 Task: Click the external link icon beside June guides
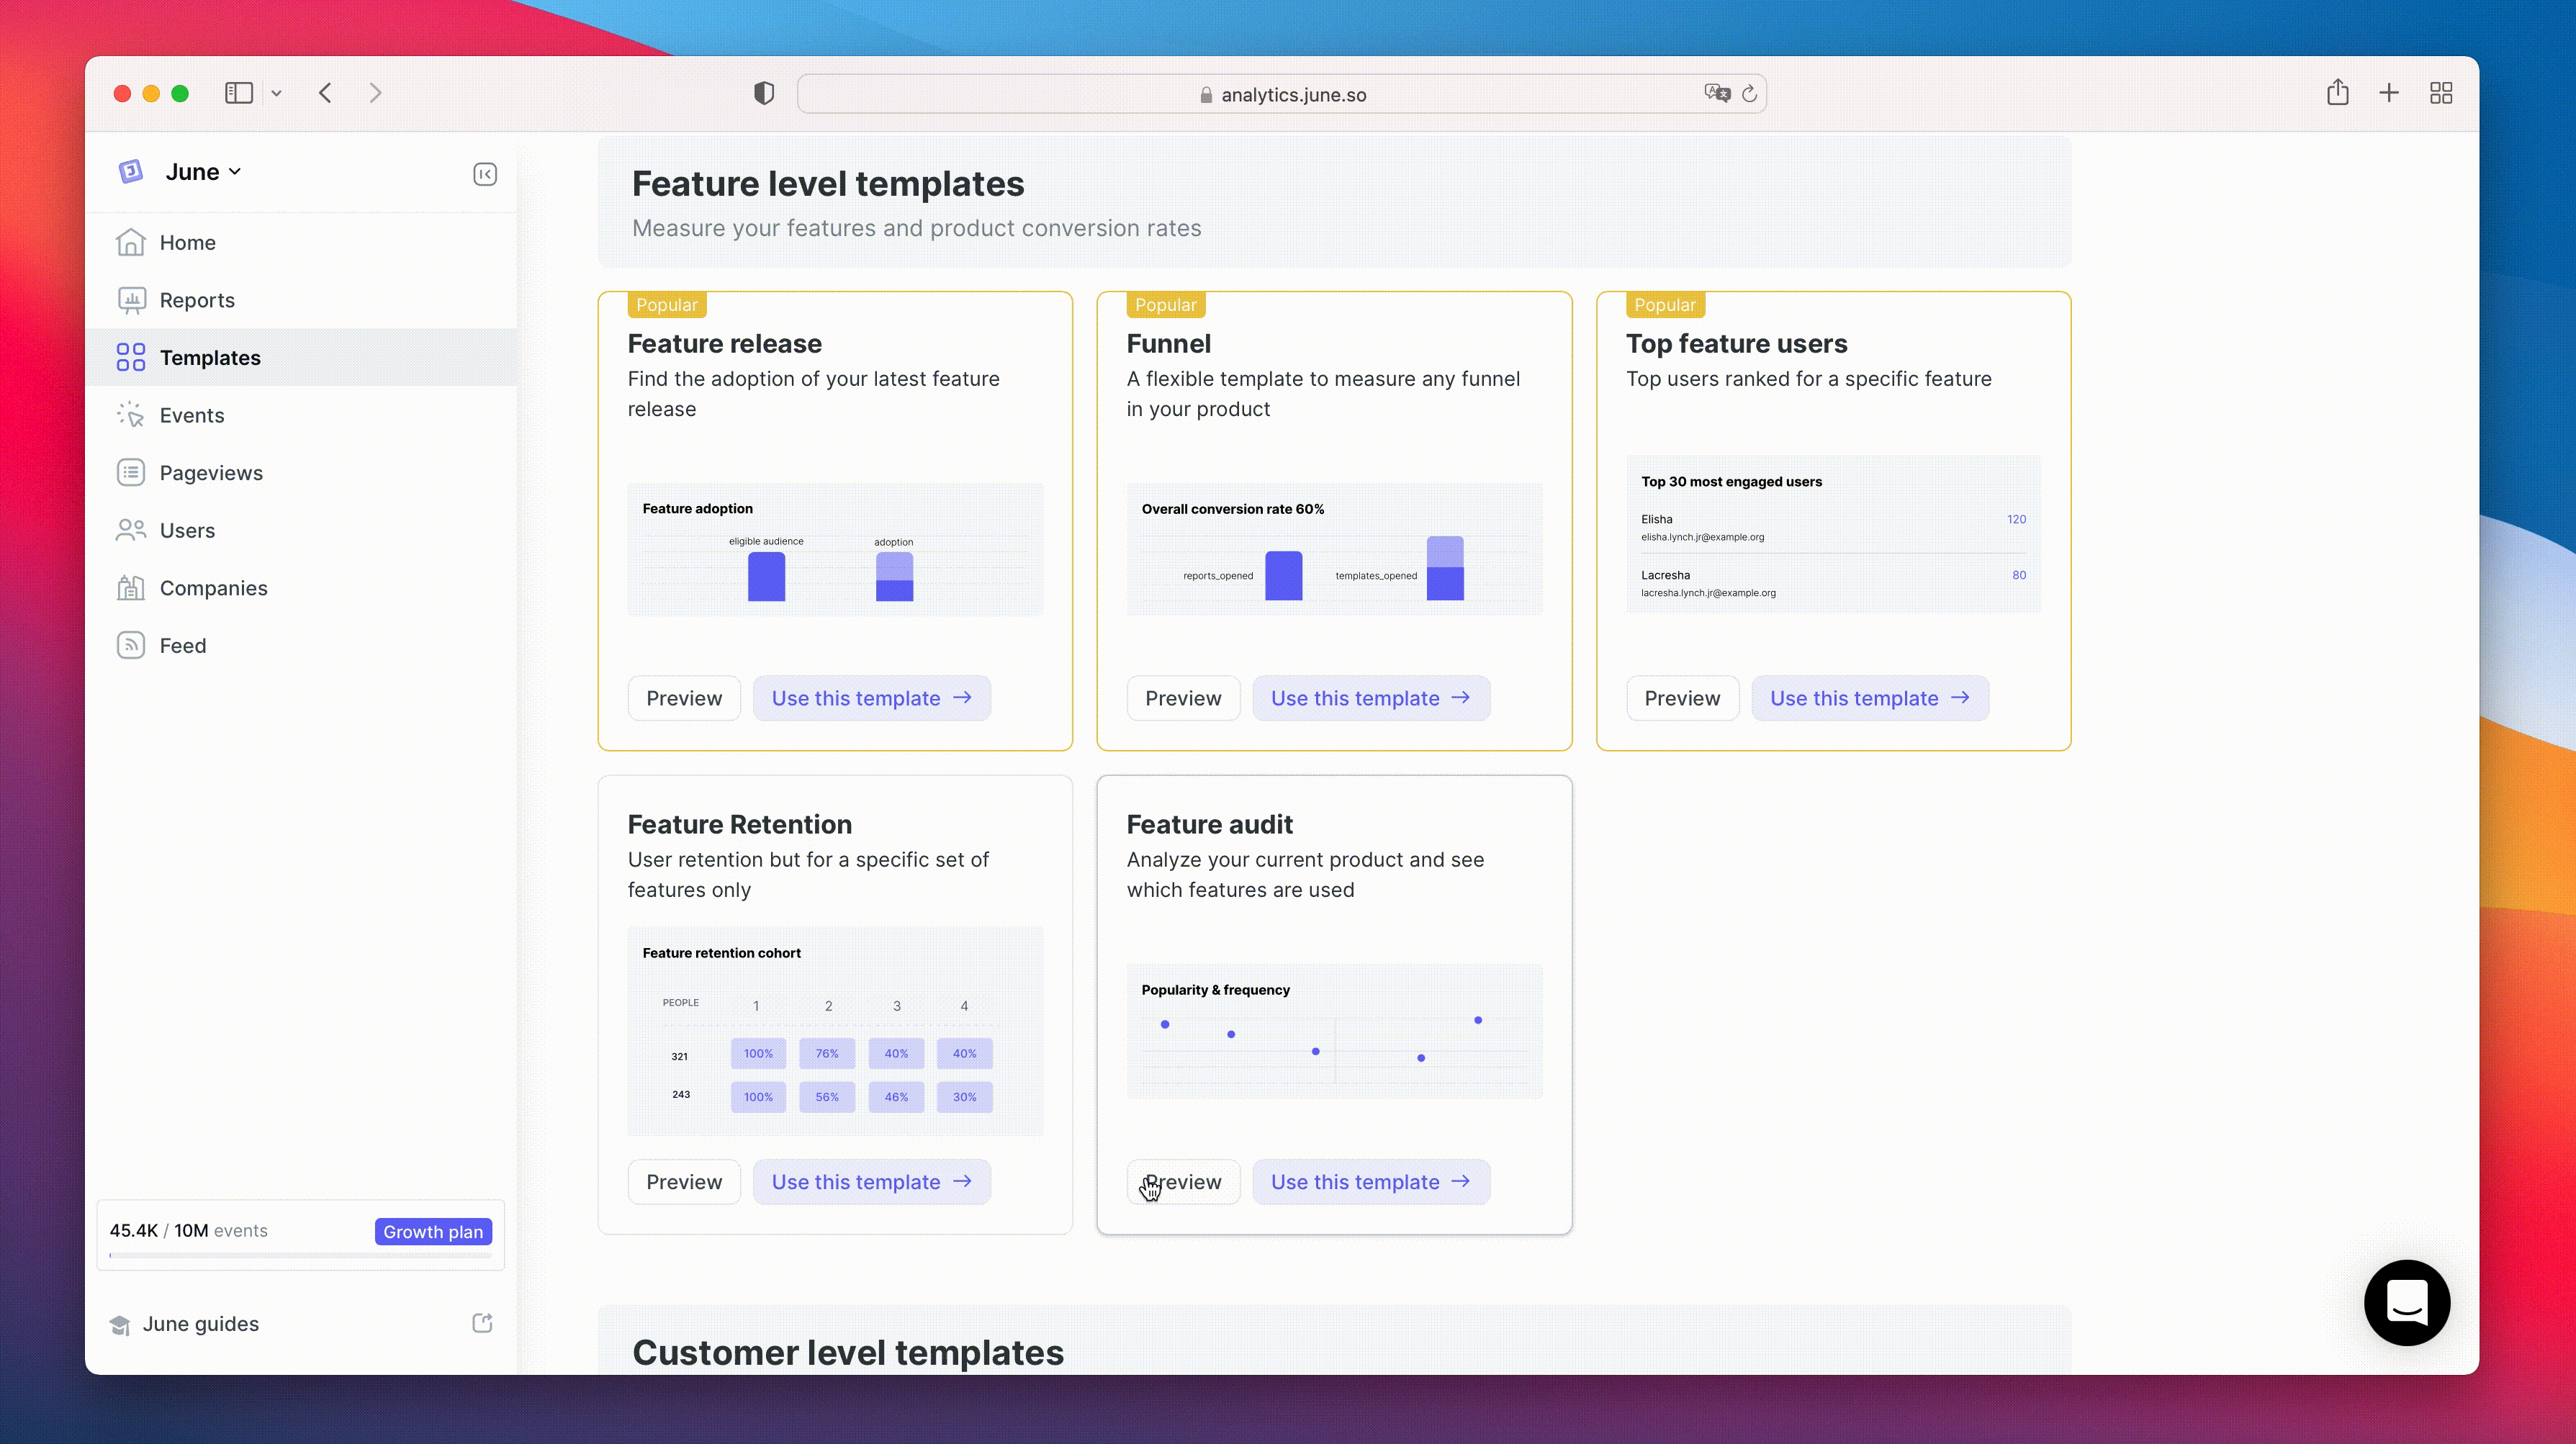click(482, 1323)
